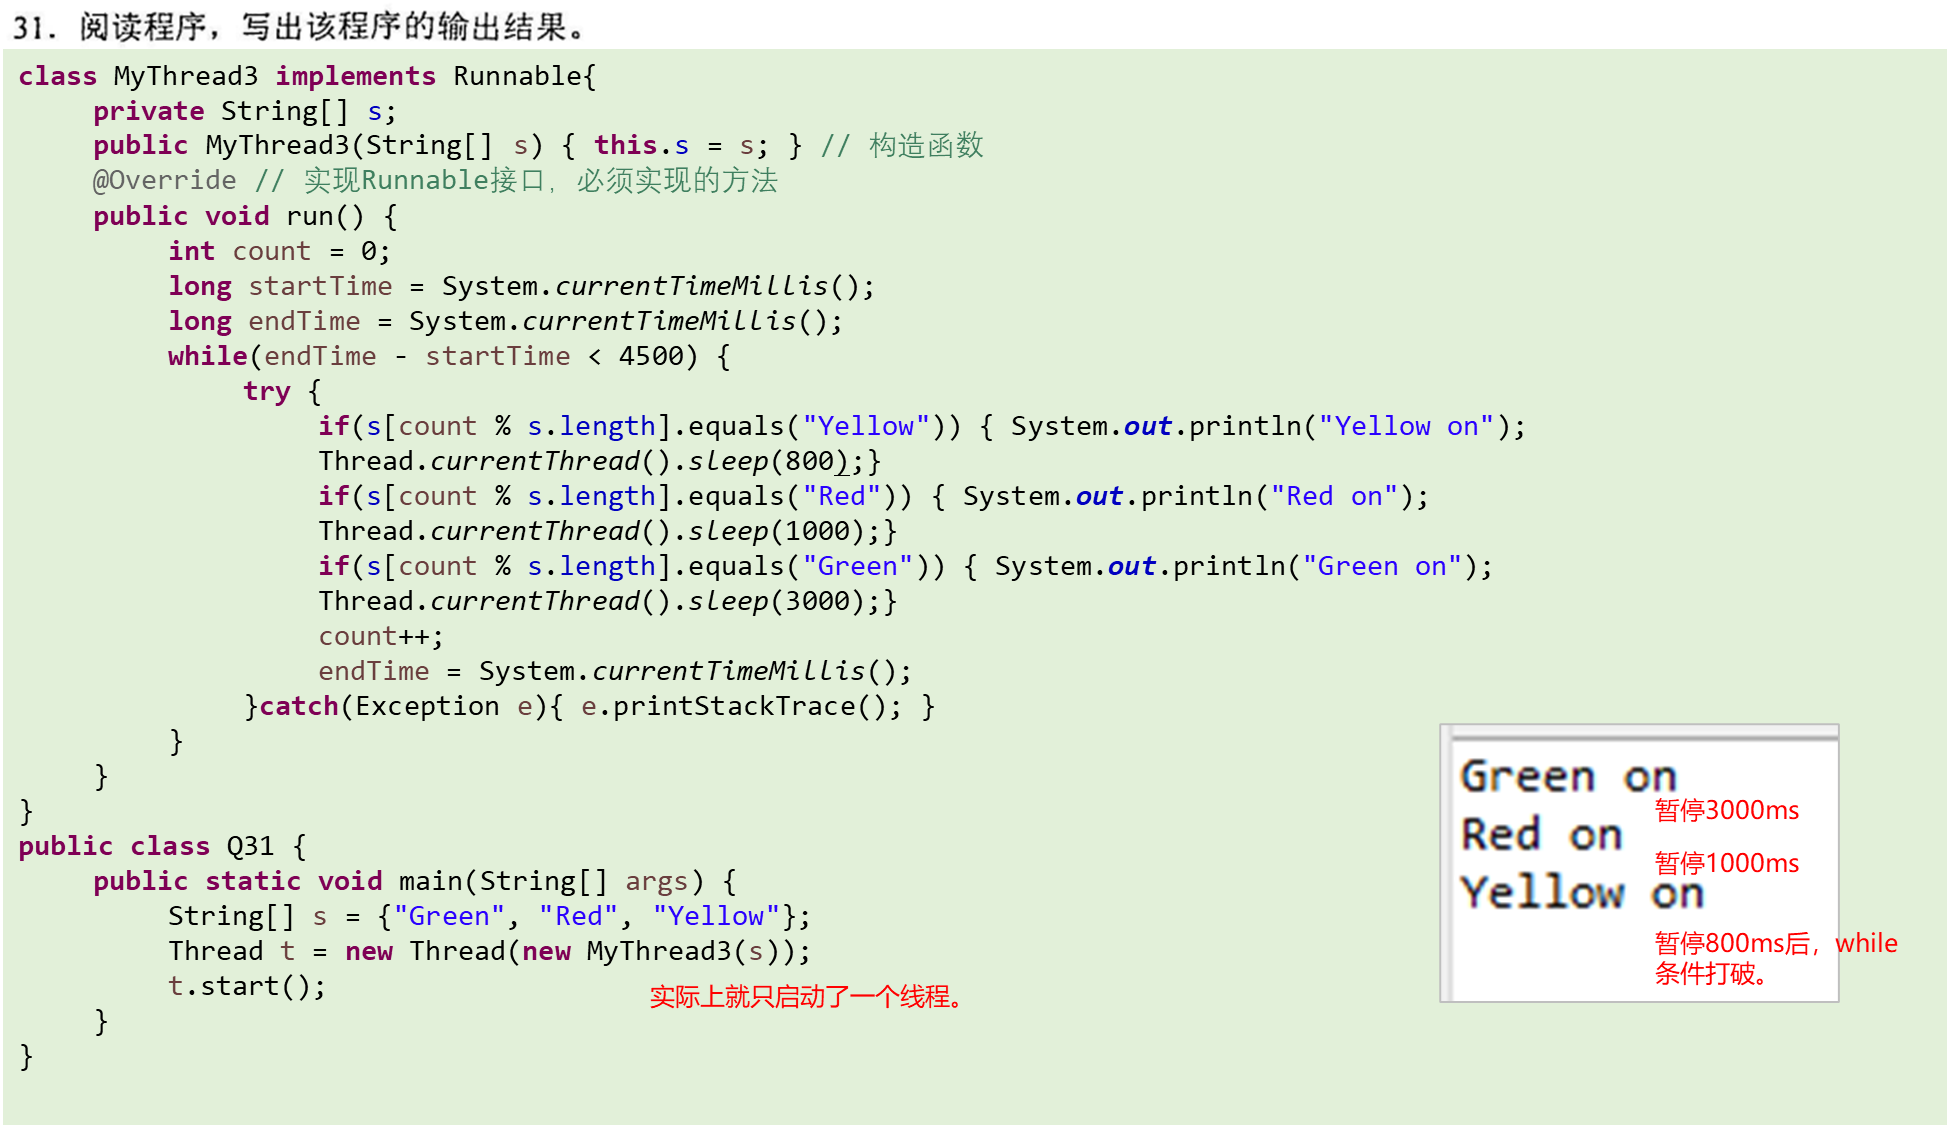Click the 'try' keyword
The image size is (1947, 1125).
(266, 391)
